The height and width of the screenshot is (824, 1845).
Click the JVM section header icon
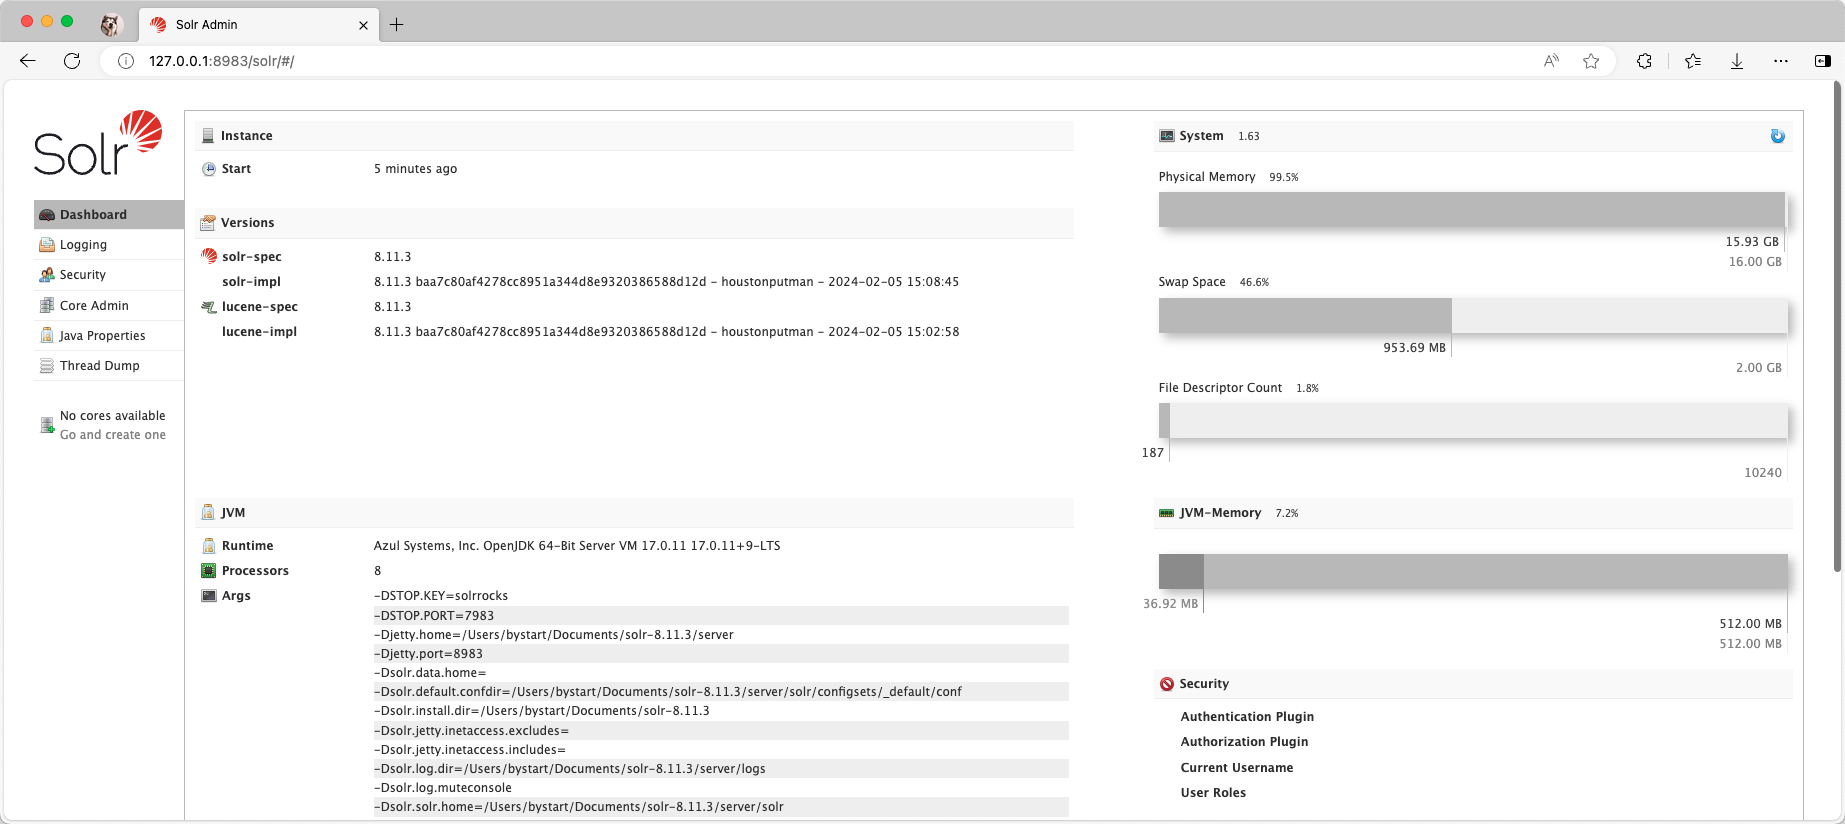tap(208, 512)
